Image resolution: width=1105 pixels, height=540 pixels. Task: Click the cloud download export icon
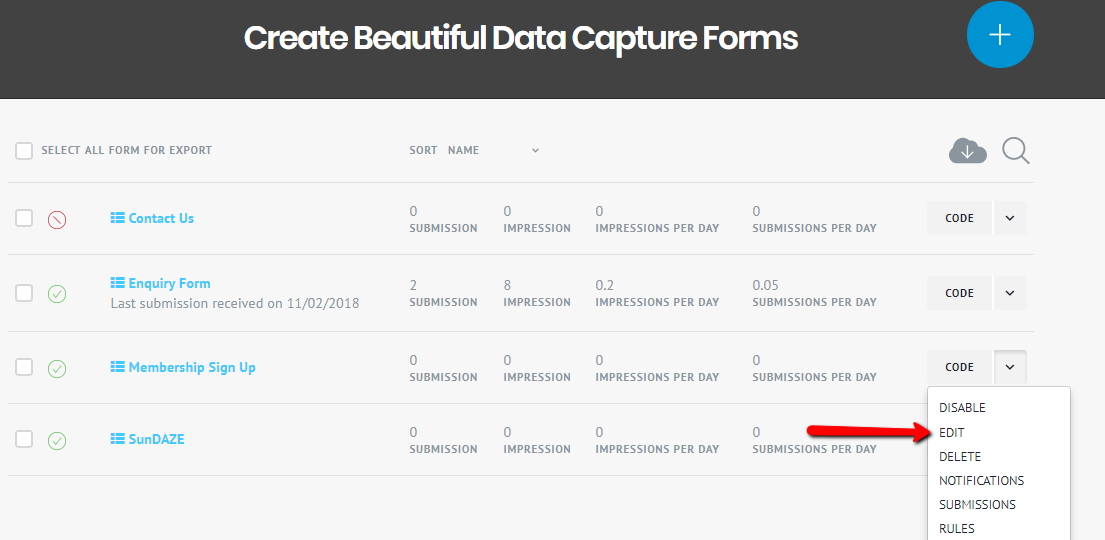tap(967, 151)
